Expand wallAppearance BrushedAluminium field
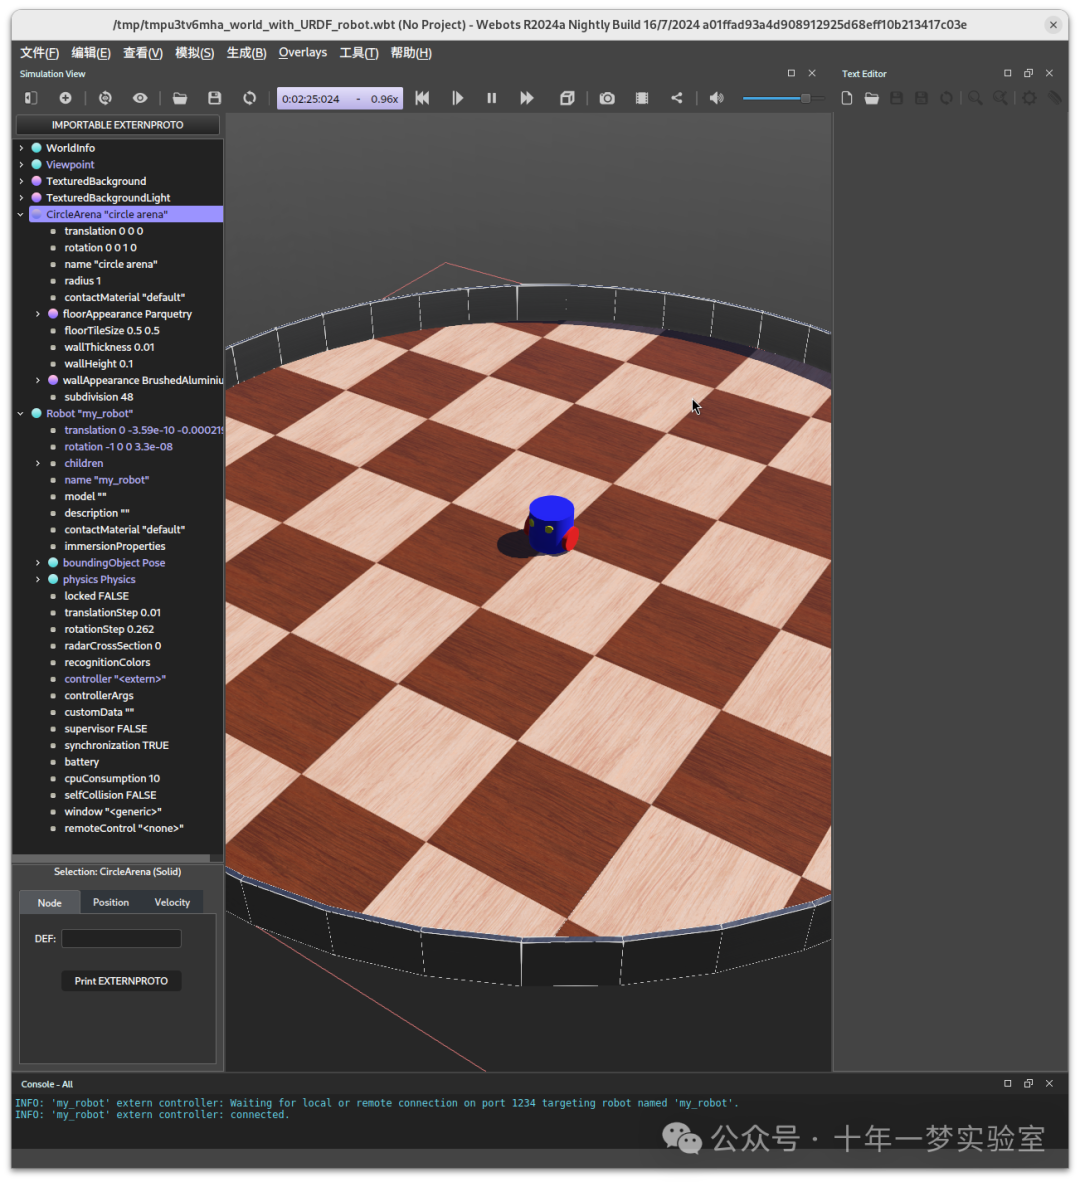 38,380
